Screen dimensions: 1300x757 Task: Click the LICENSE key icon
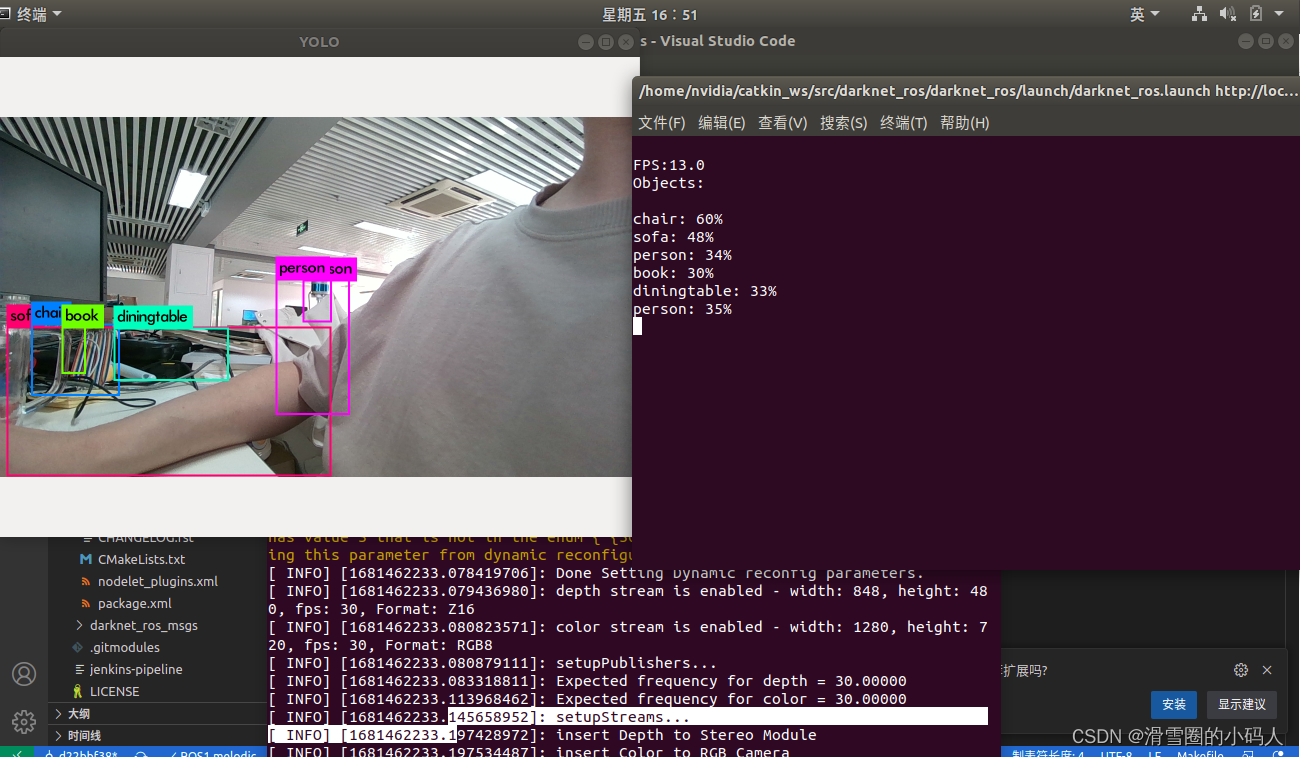tap(78, 691)
